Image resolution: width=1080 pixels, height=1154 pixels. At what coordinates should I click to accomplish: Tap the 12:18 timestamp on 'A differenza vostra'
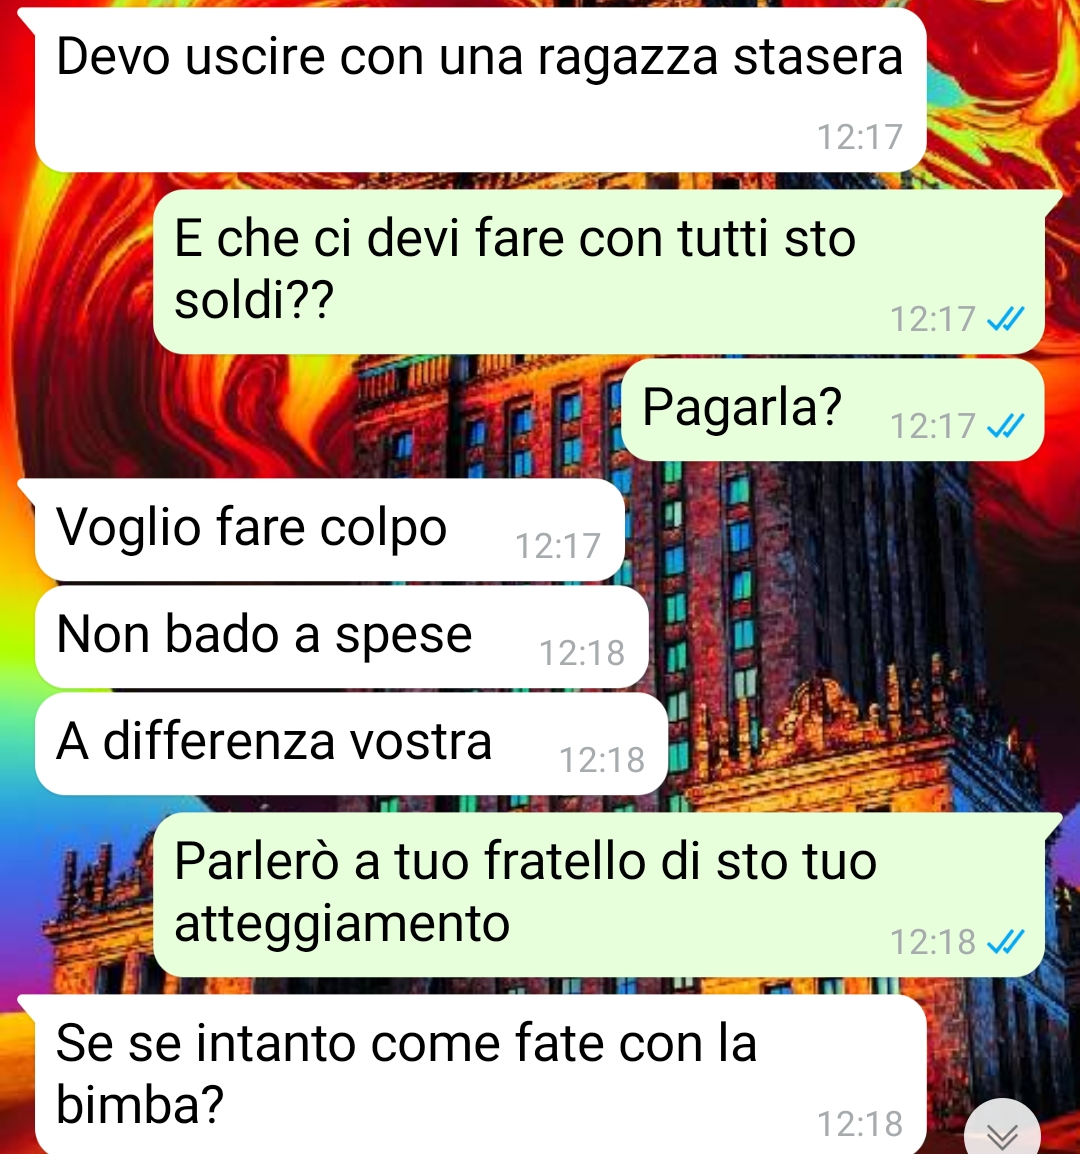pos(602,760)
